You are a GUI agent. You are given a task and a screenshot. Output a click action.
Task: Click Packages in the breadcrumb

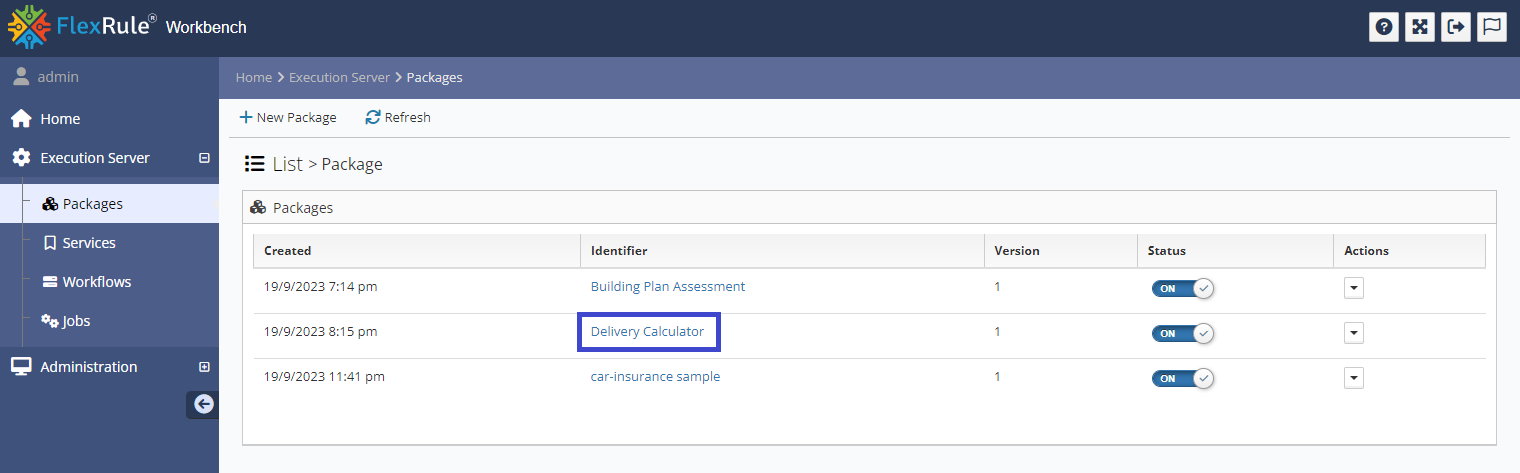[x=434, y=77]
